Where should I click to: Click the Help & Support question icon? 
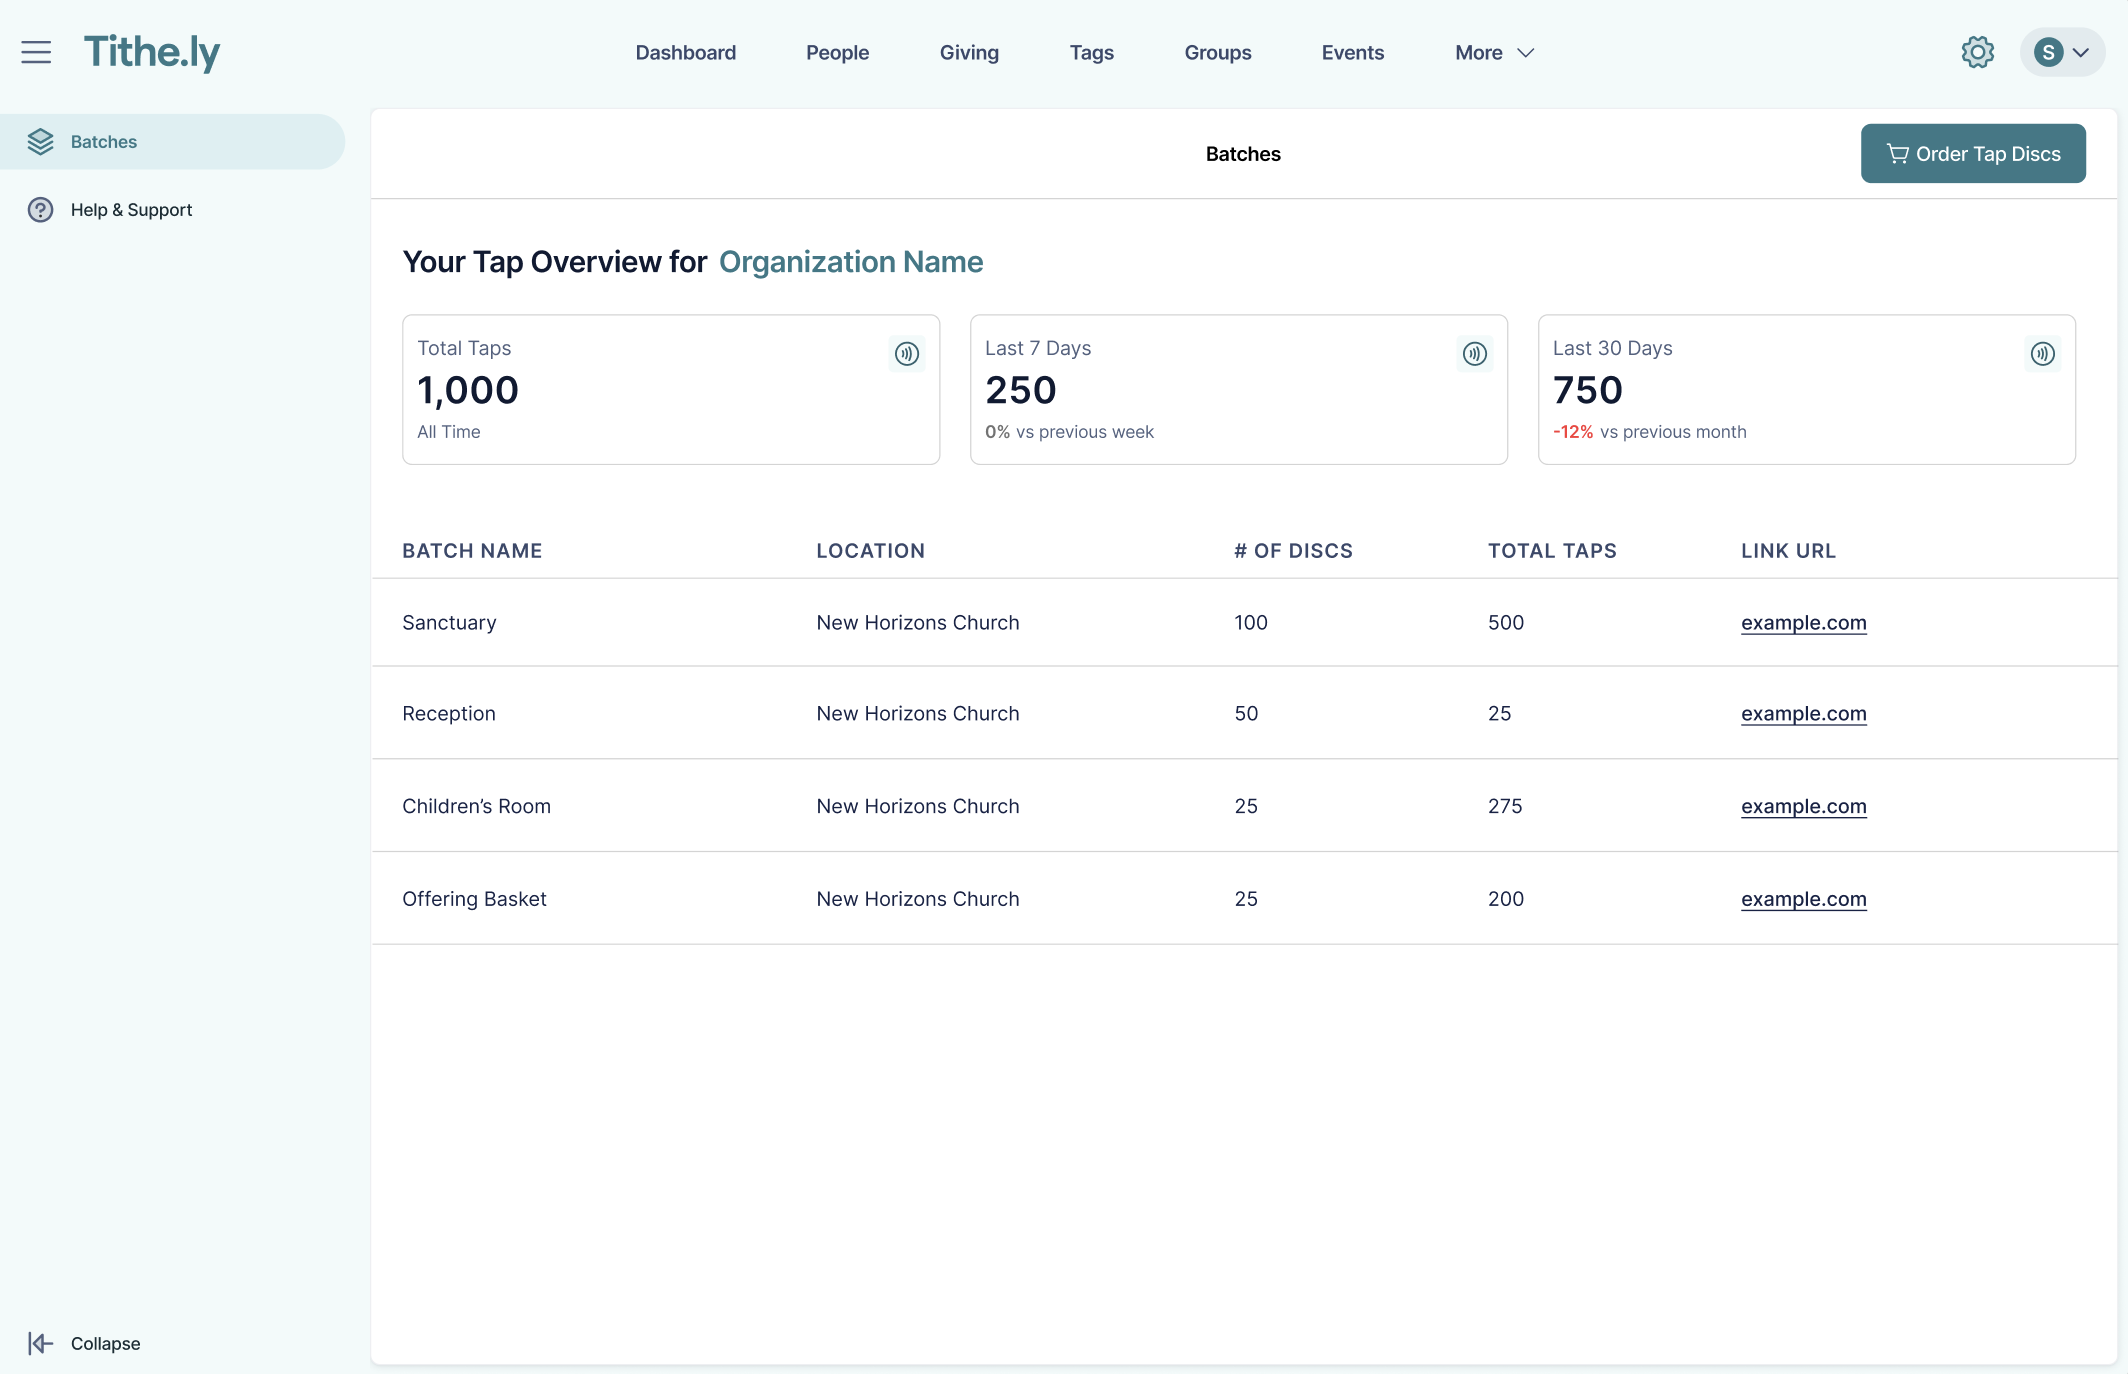tap(40, 210)
